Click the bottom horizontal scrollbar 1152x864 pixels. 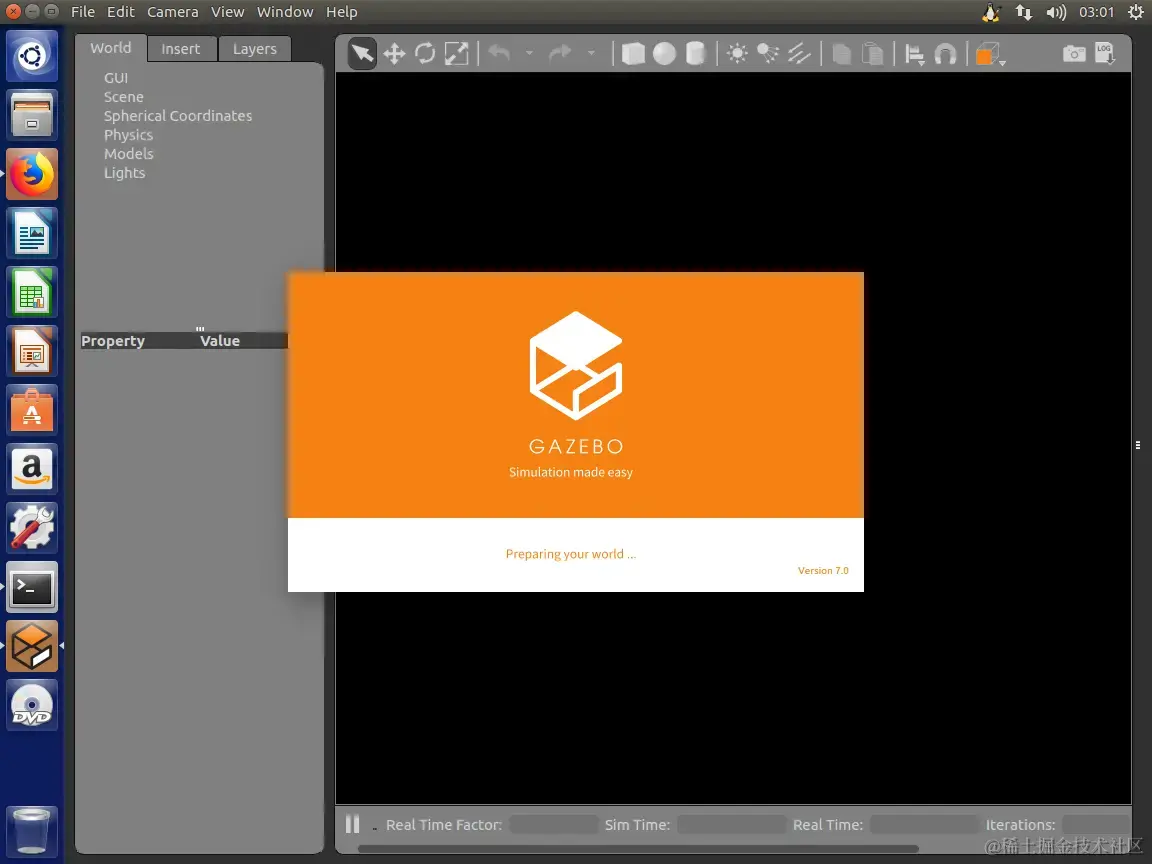[638, 849]
